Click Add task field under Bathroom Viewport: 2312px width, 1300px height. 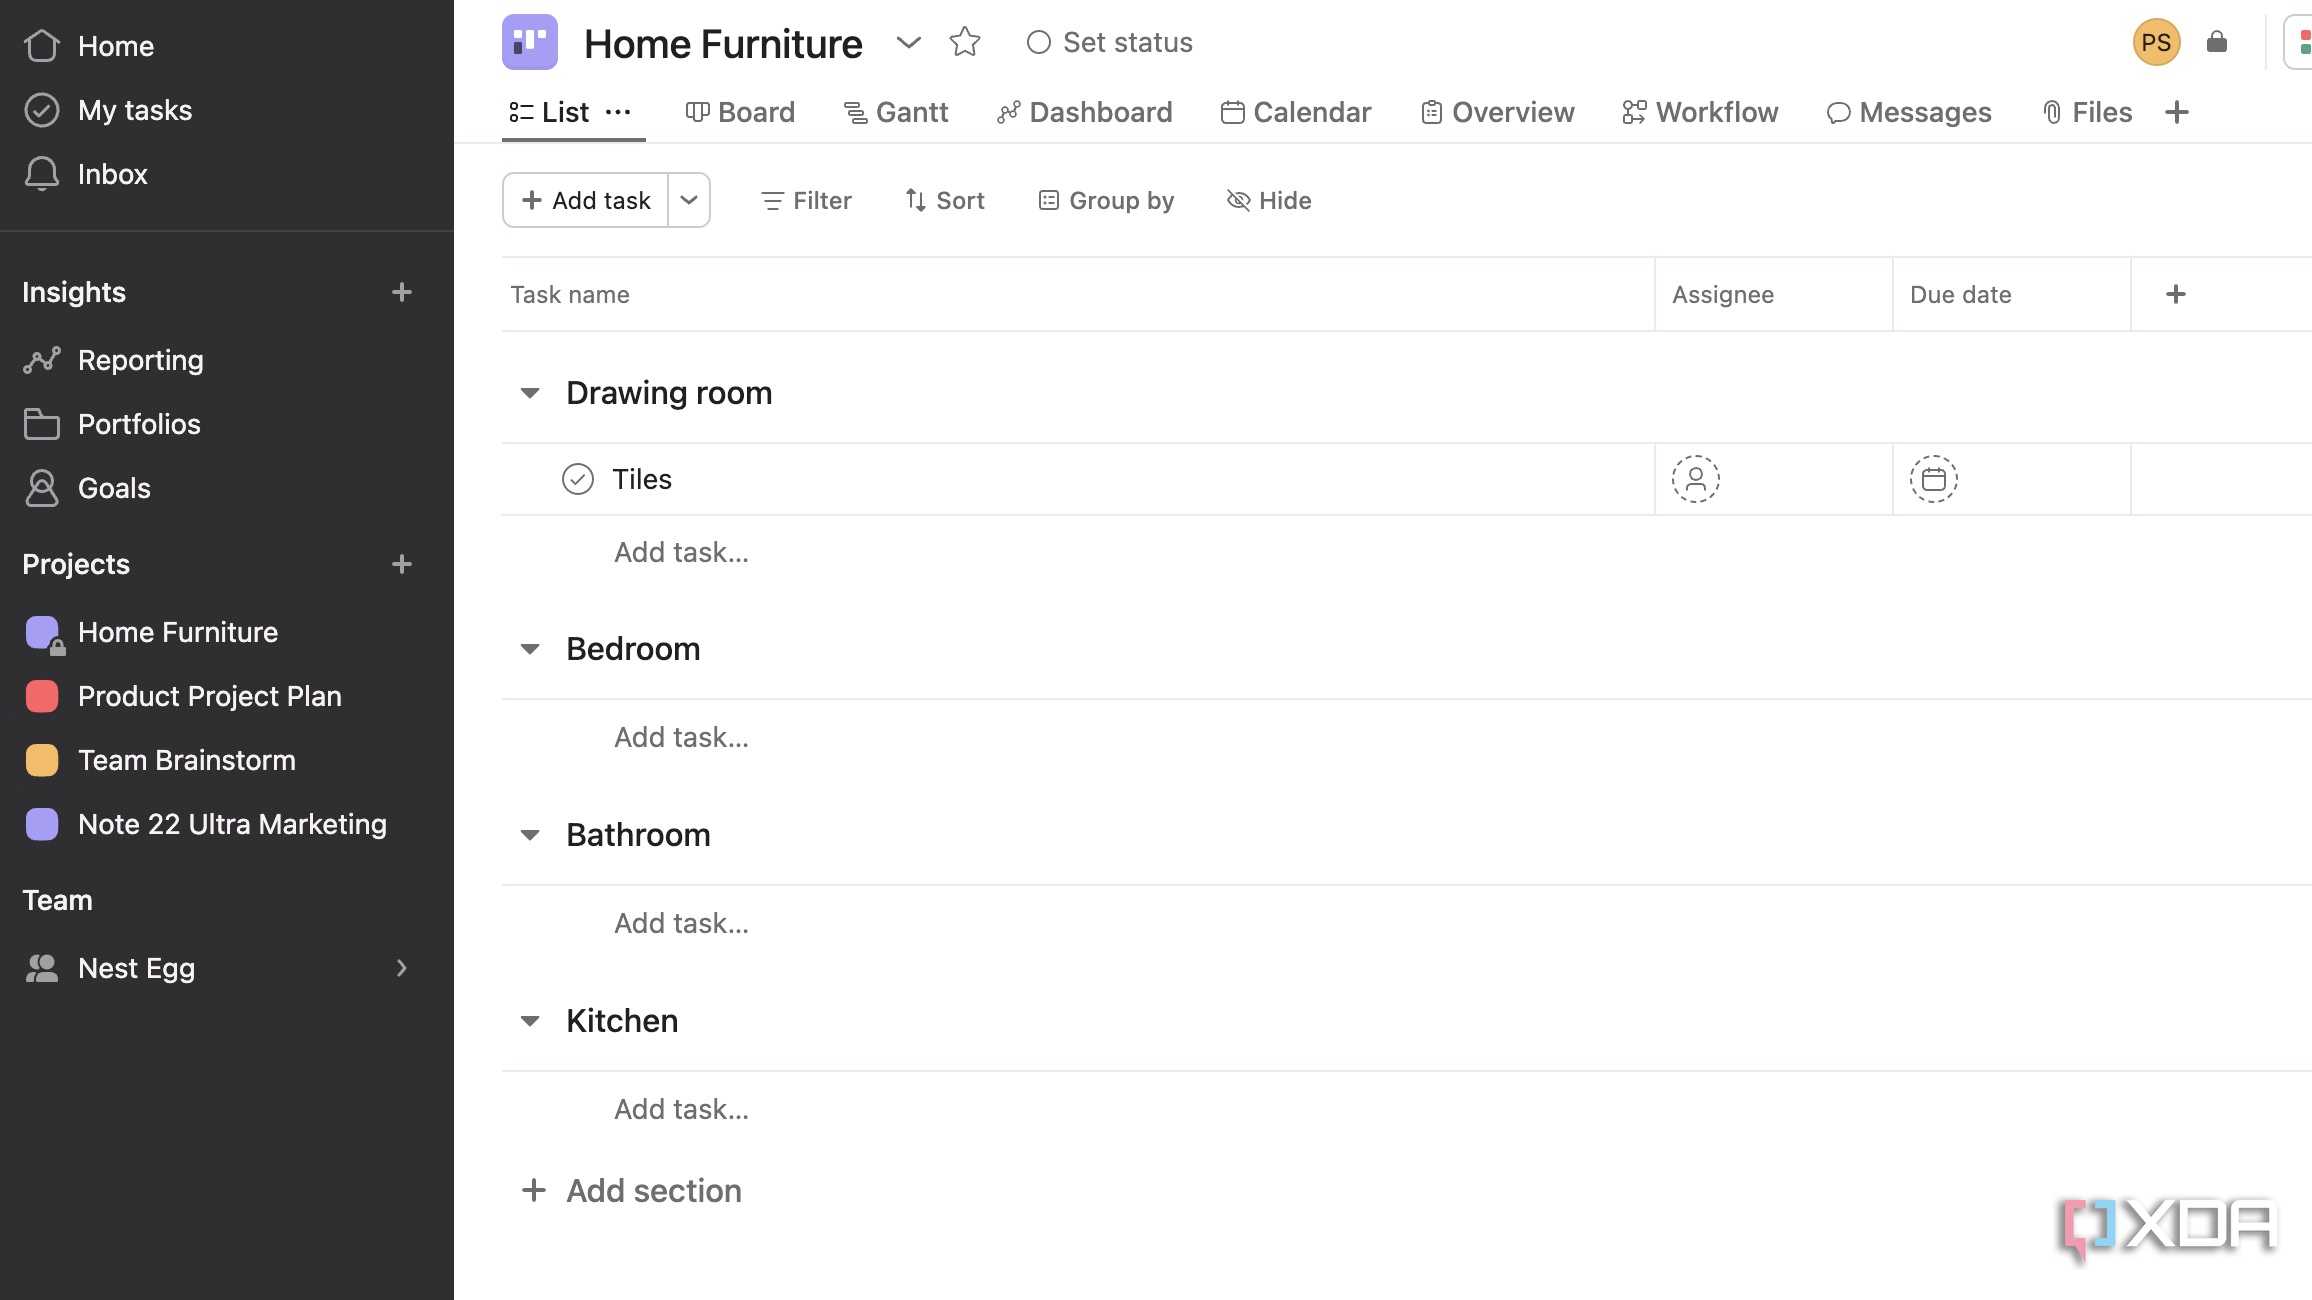point(681,923)
